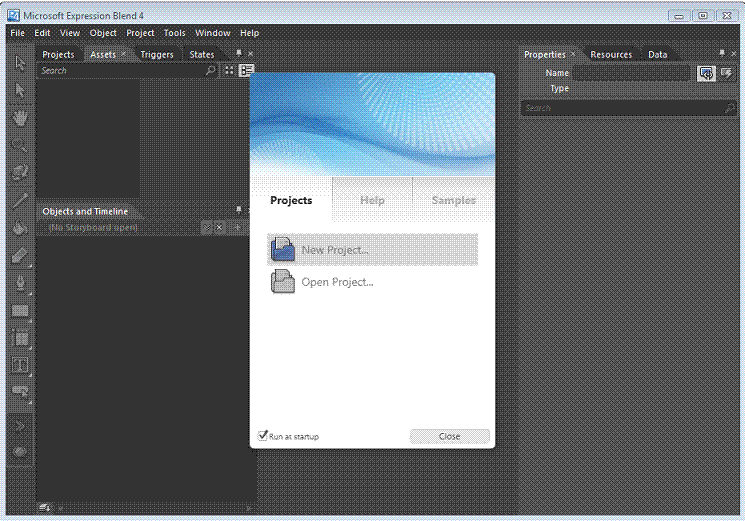Viewport: 745px width, 521px height.
Task: Select the Grid layout panel tool
Action: tap(20, 338)
